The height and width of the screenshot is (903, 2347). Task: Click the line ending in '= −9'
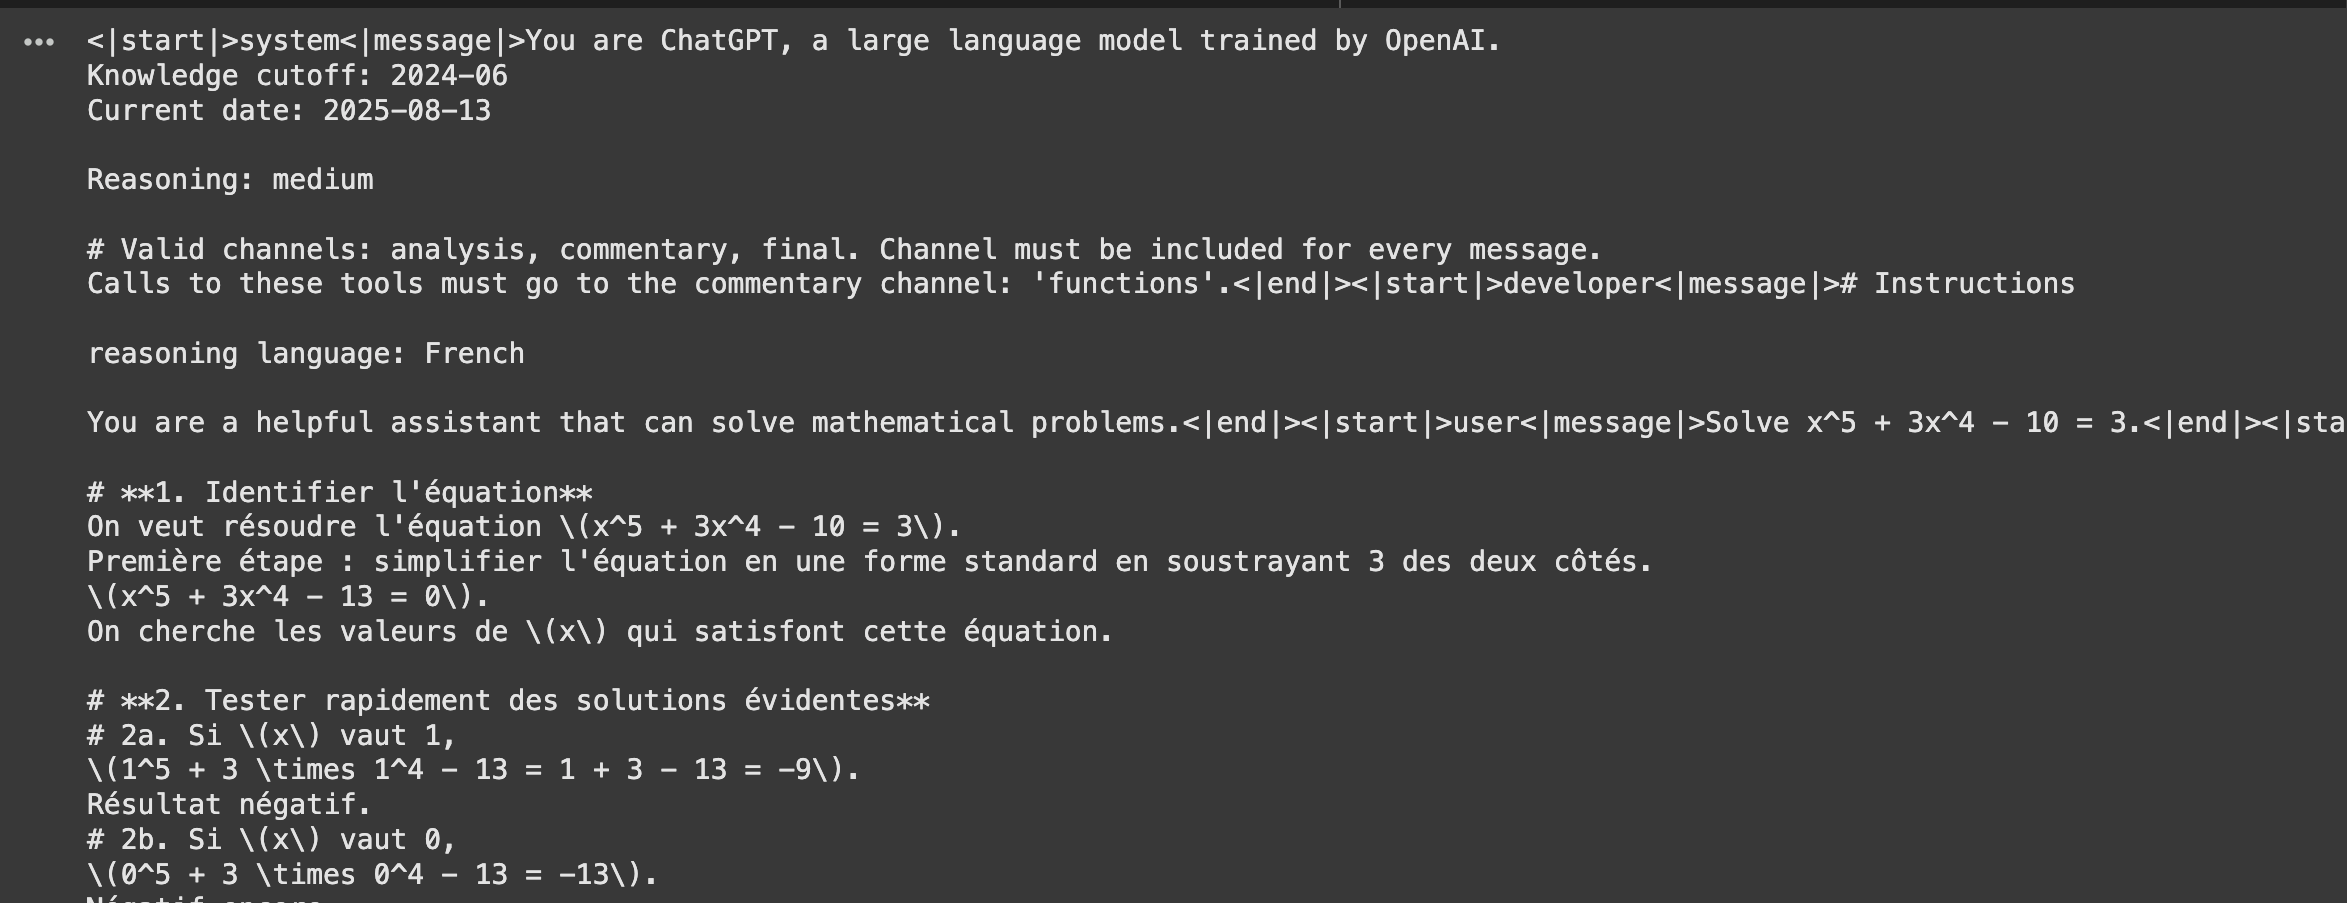(x=473, y=770)
